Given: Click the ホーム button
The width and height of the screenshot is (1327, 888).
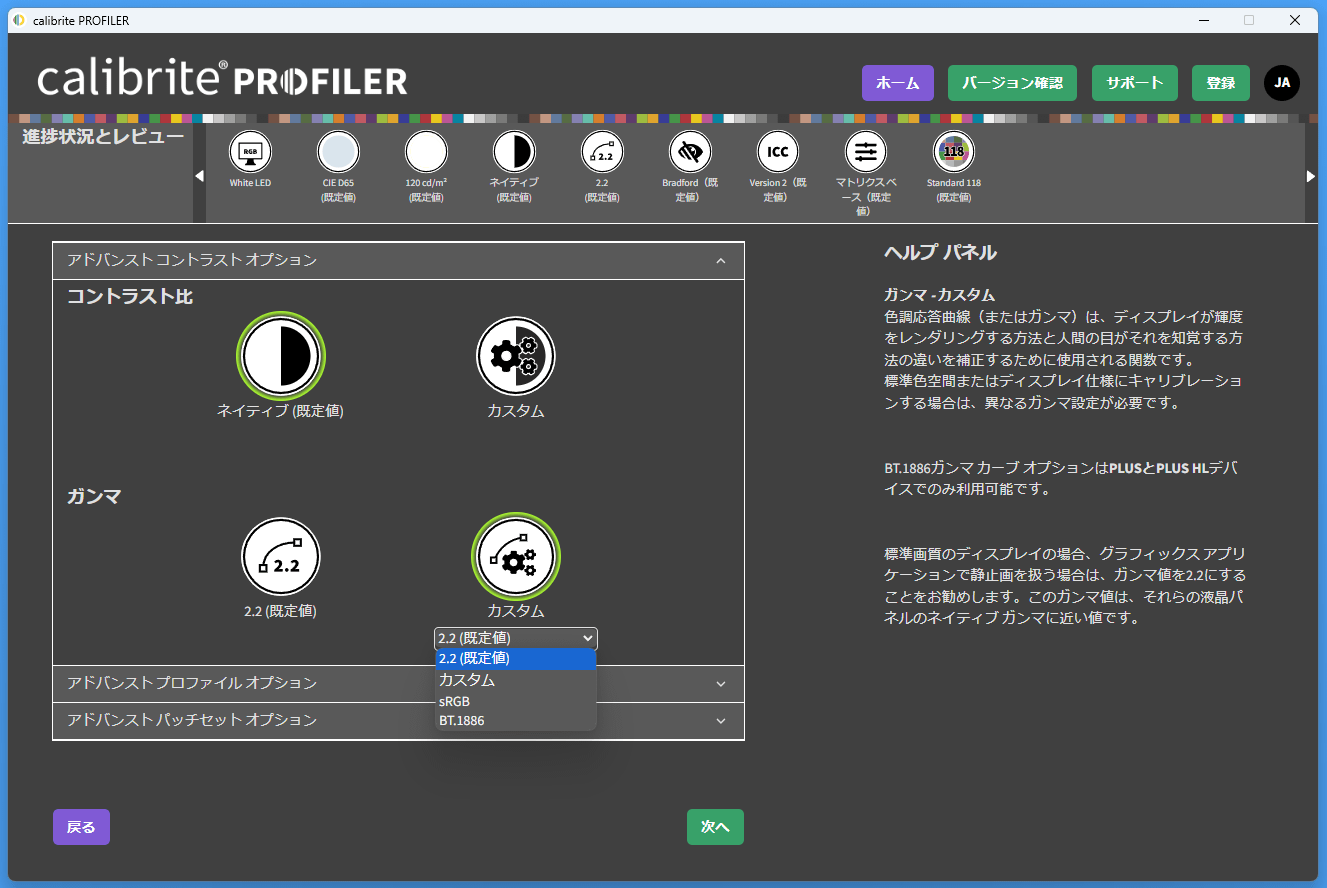Looking at the screenshot, I should tap(898, 83).
